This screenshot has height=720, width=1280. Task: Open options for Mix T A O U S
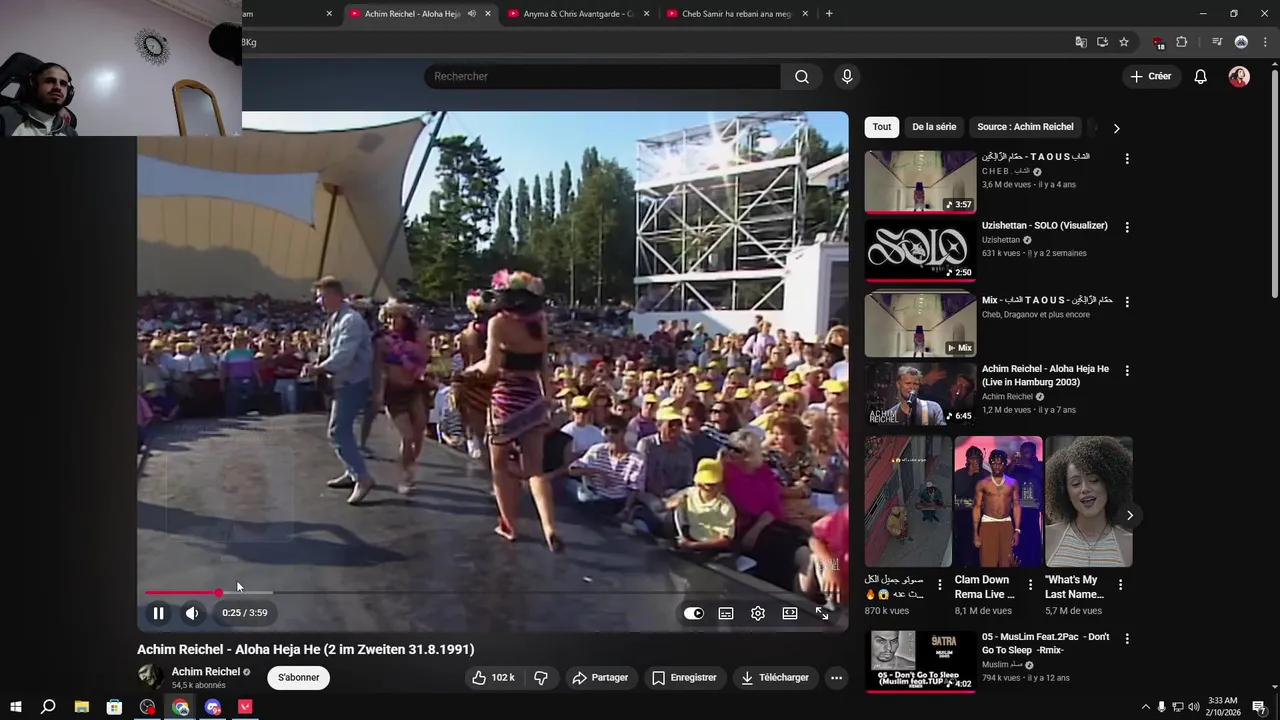pos(1127,302)
